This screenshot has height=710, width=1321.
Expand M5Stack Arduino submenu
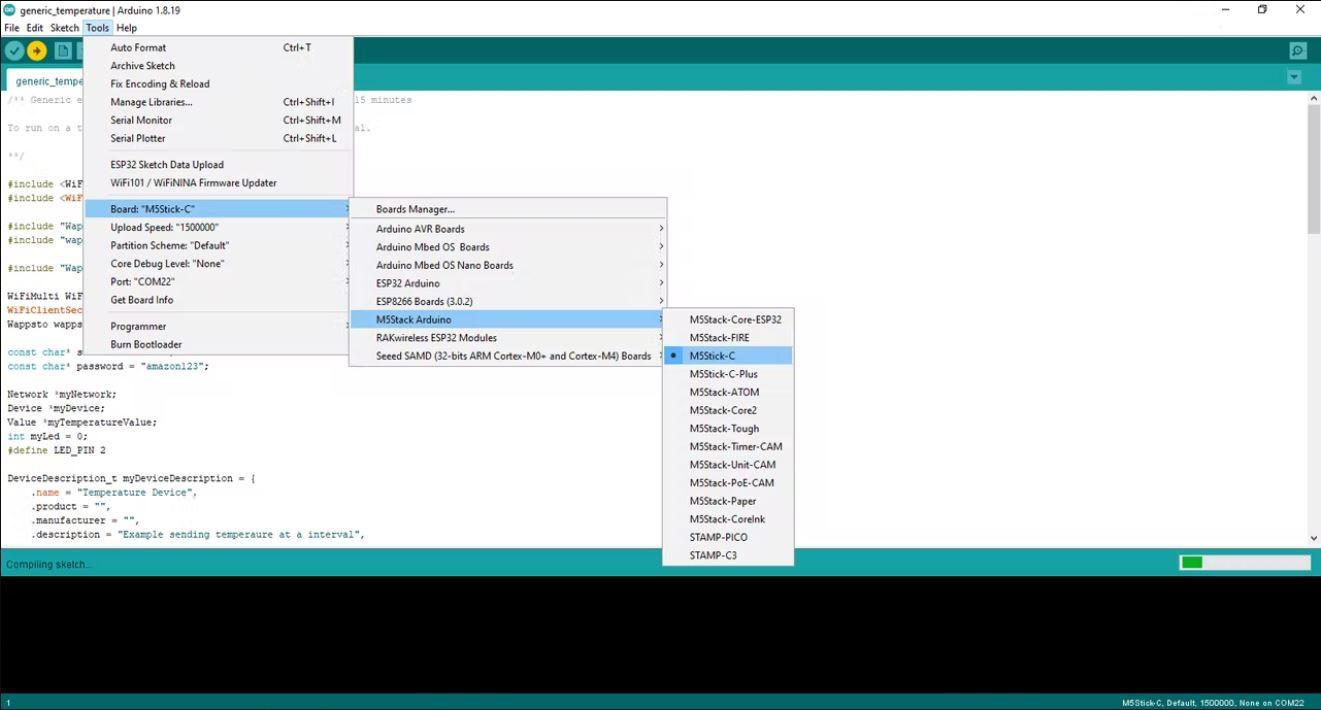click(507, 320)
